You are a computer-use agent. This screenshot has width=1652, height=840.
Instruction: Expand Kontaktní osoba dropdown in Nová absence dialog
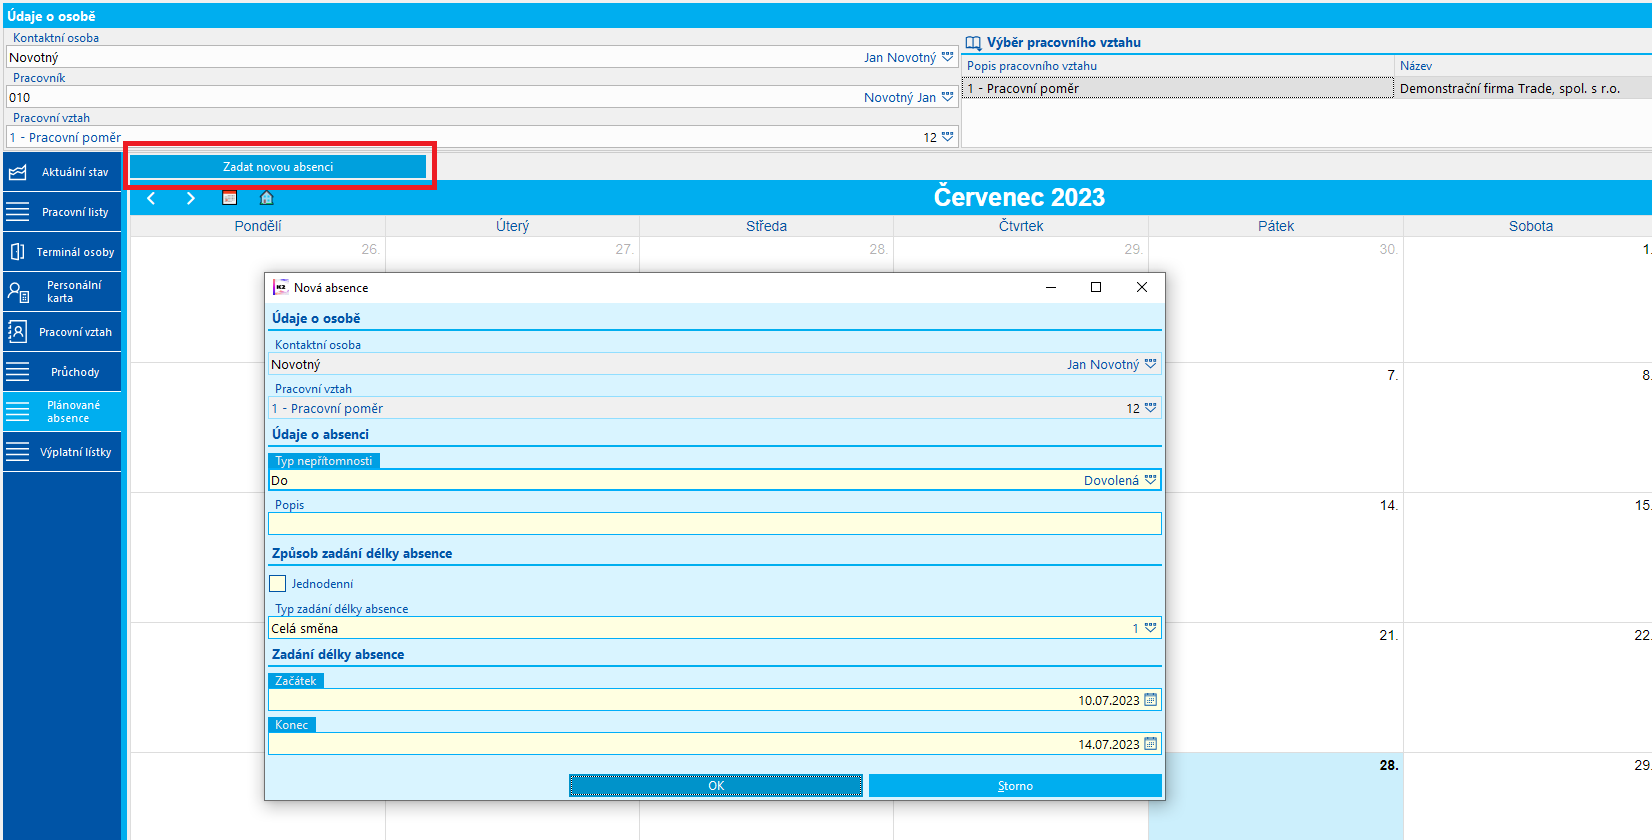(x=1150, y=364)
